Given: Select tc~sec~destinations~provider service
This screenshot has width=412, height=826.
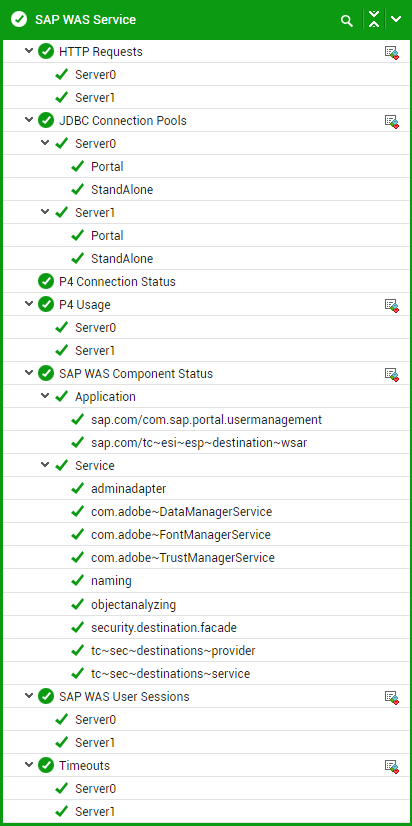Looking at the screenshot, I should (x=173, y=651).
